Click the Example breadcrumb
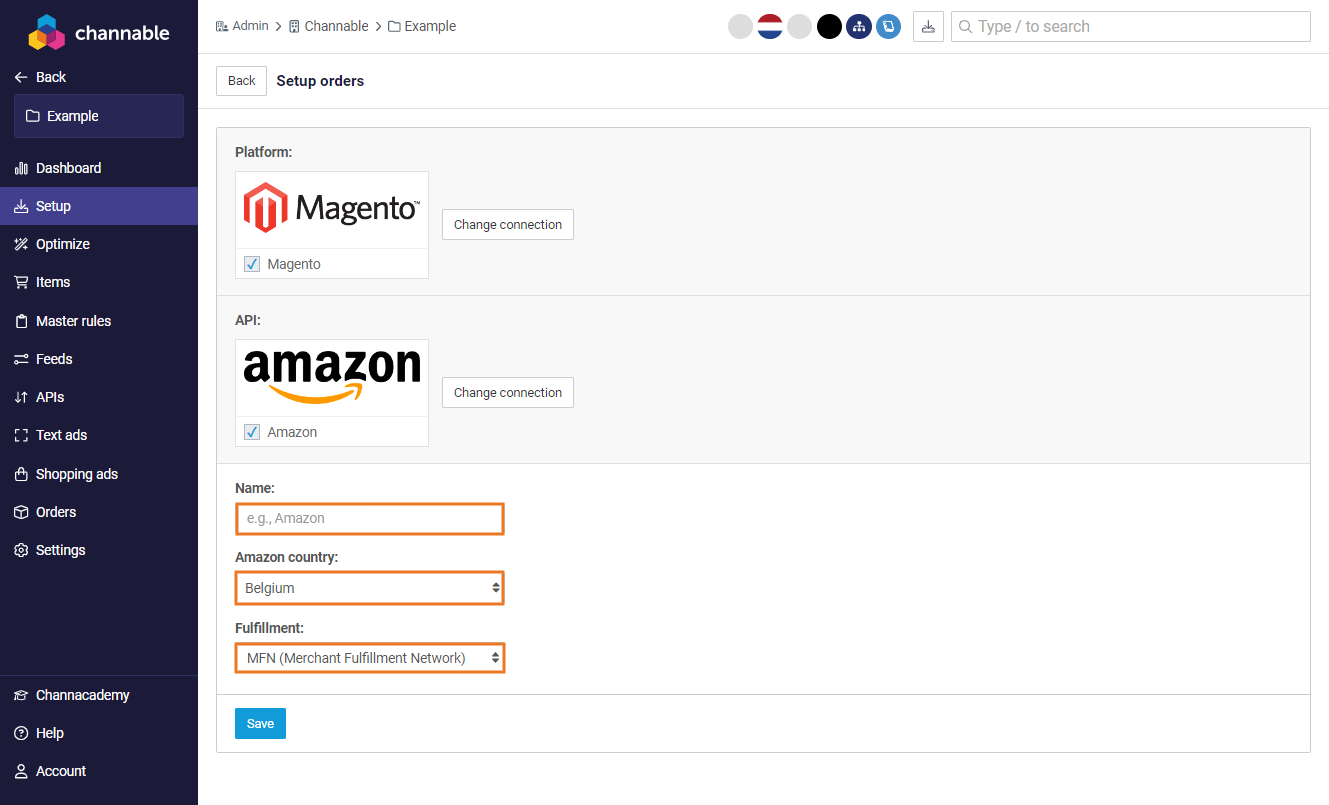The width and height of the screenshot is (1329, 805). pyautogui.click(x=422, y=26)
